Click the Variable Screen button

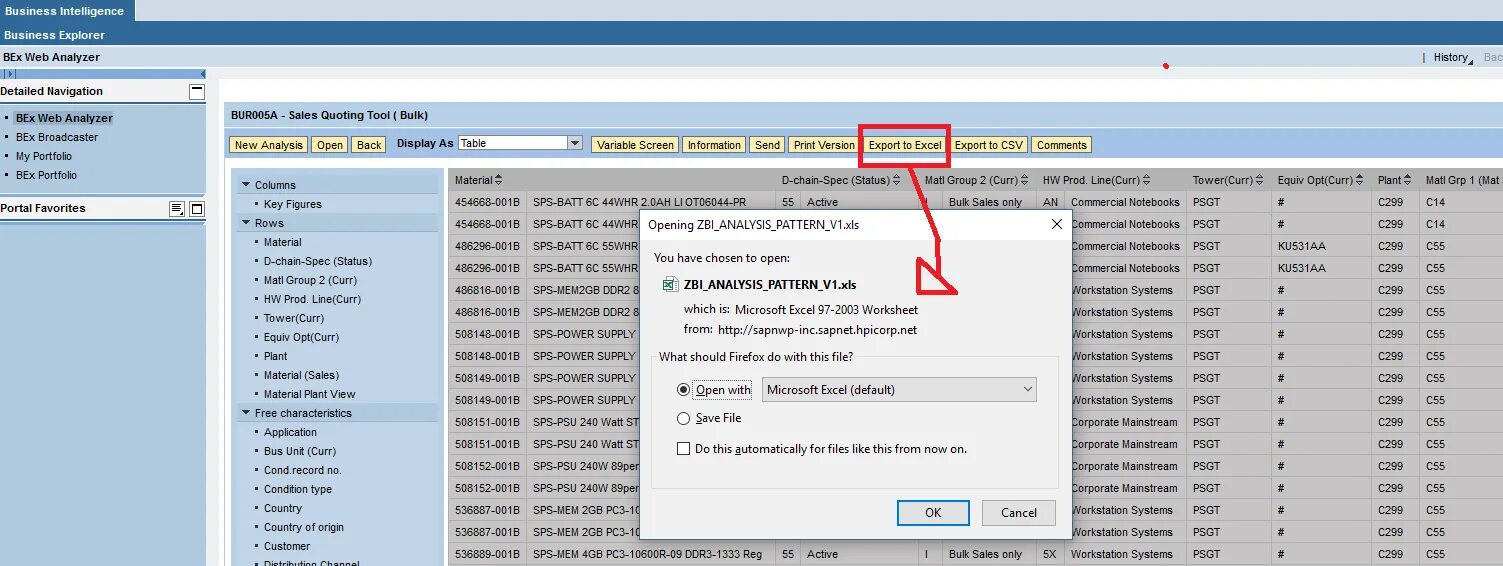pyautogui.click(x=635, y=145)
